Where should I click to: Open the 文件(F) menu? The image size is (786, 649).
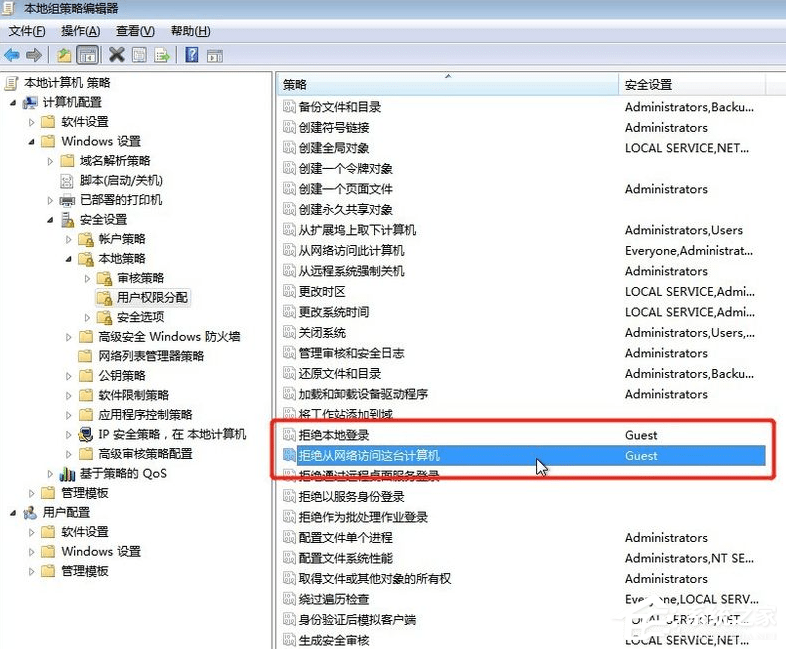(x=27, y=31)
